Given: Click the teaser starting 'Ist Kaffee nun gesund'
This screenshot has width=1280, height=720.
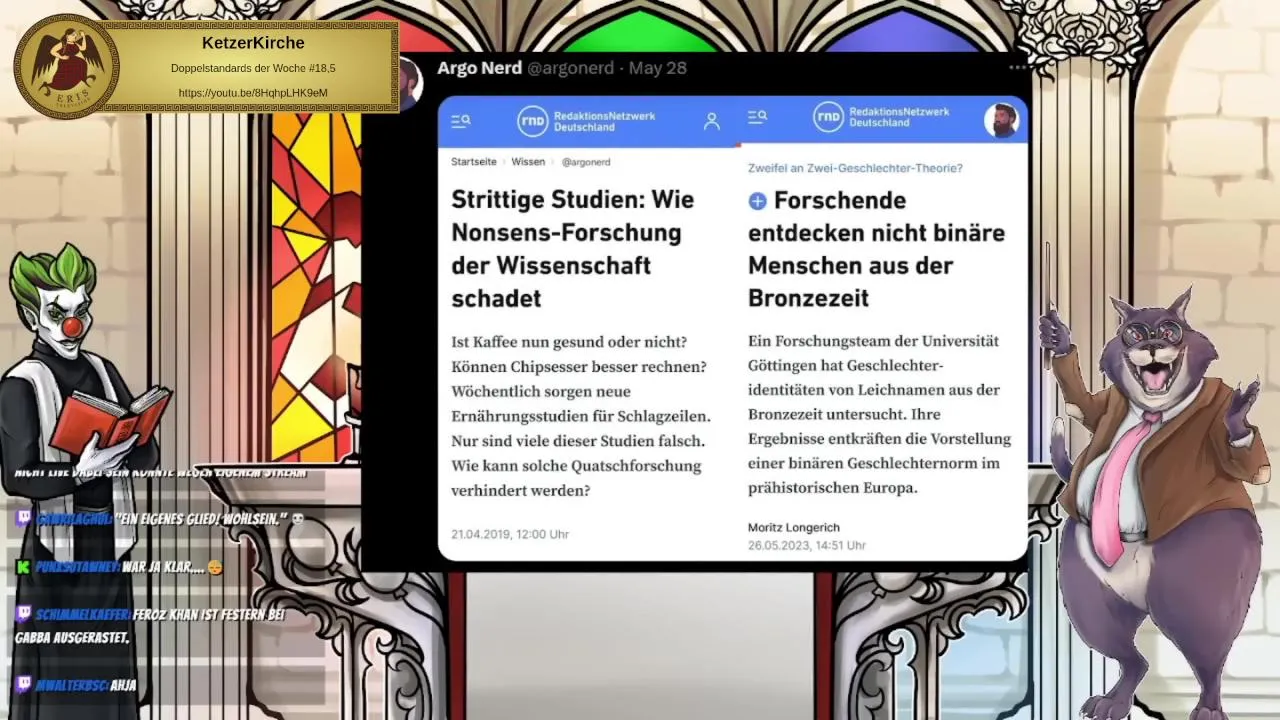Looking at the screenshot, I should tap(581, 416).
